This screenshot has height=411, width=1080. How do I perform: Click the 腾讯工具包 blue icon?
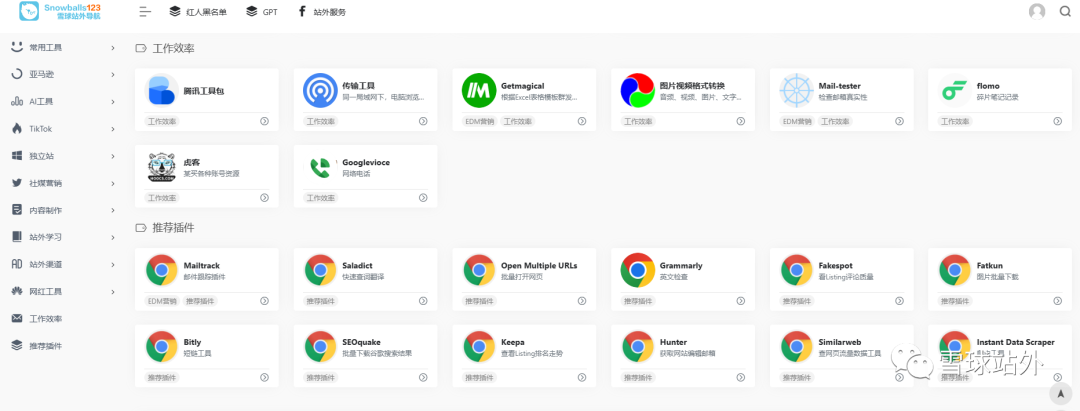pyautogui.click(x=162, y=91)
